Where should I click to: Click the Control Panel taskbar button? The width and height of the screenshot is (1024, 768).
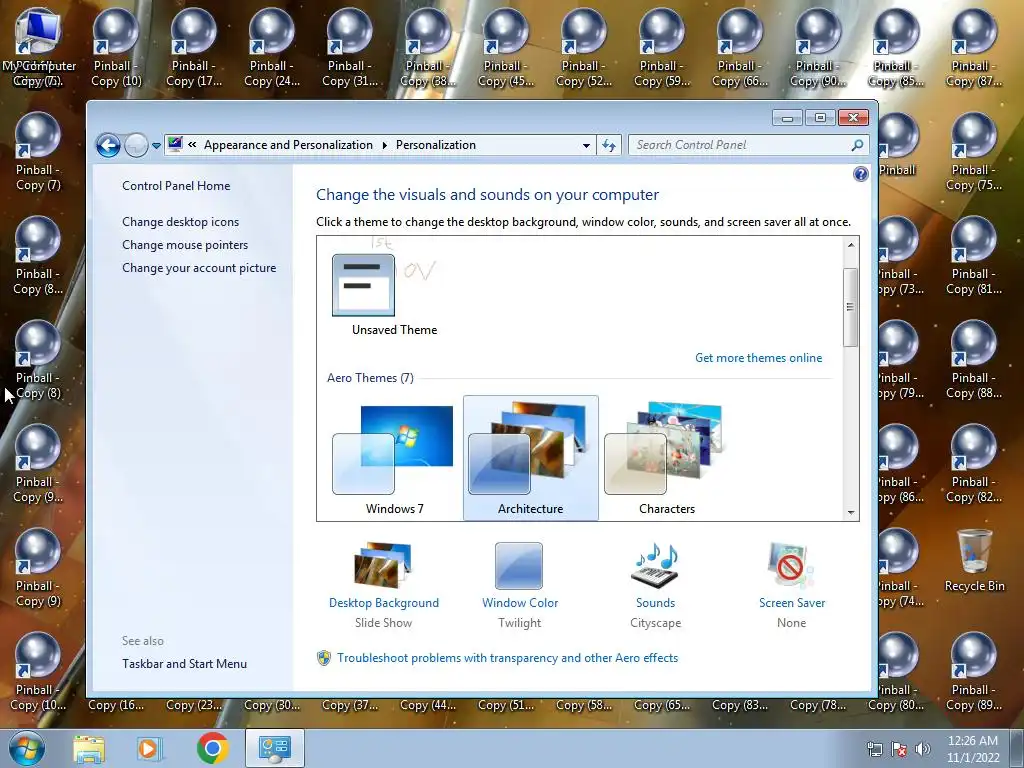275,748
